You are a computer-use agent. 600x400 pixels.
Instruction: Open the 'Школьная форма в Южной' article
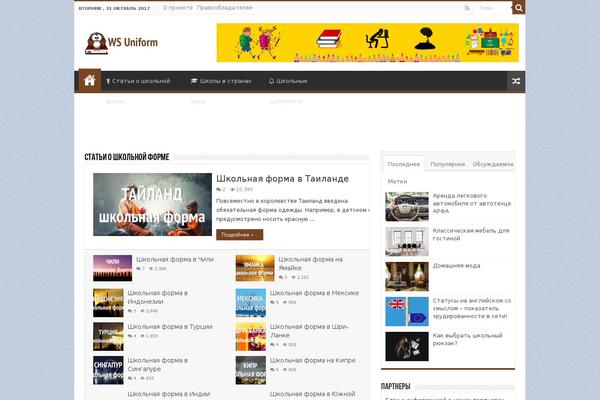pos(312,394)
